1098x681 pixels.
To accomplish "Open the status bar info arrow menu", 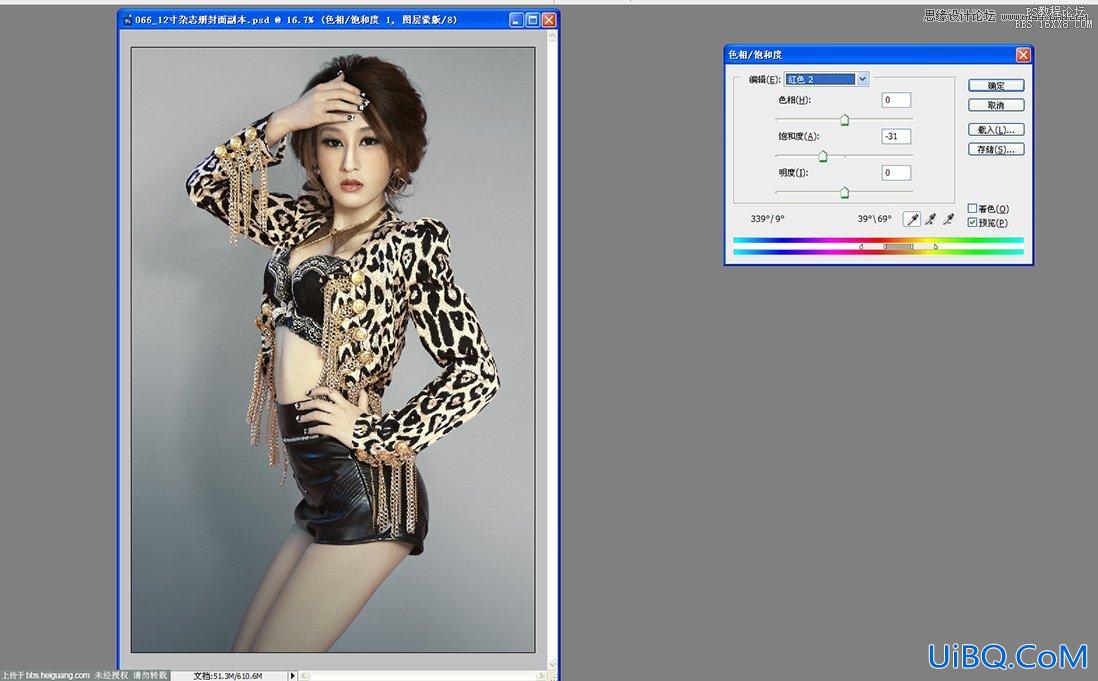I will click(x=293, y=675).
